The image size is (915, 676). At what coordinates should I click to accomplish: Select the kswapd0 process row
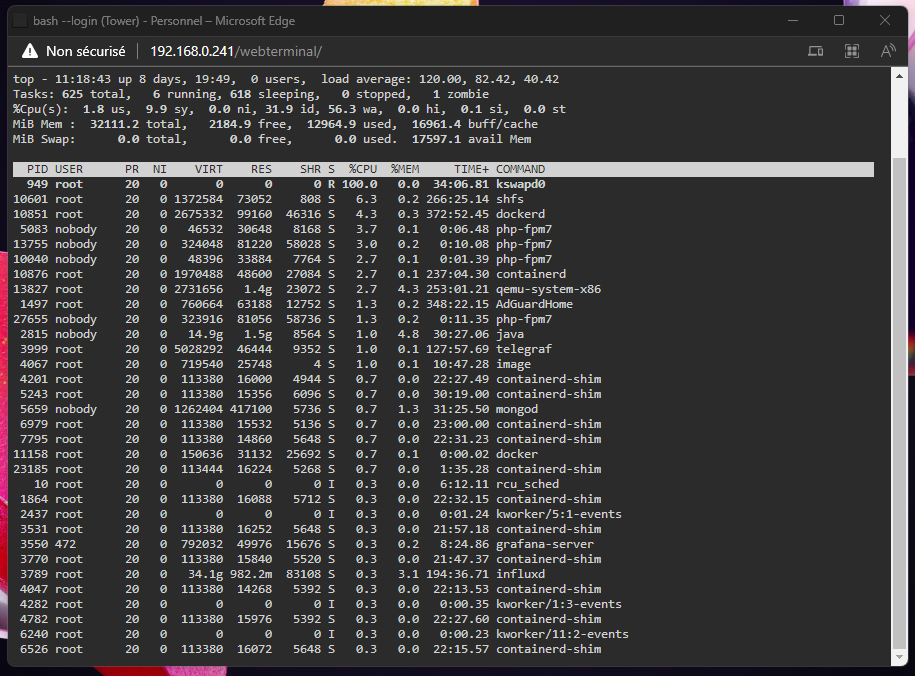click(443, 184)
